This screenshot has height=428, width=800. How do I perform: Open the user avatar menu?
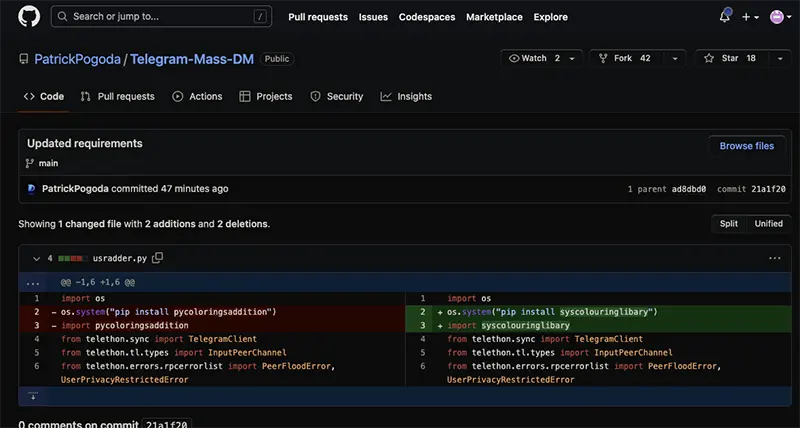(x=781, y=17)
